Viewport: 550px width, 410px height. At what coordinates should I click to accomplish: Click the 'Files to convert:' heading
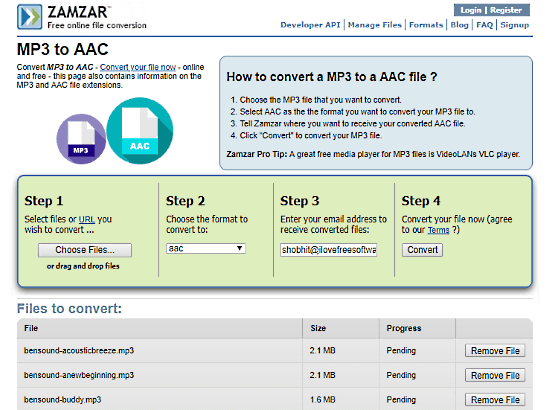point(69,309)
